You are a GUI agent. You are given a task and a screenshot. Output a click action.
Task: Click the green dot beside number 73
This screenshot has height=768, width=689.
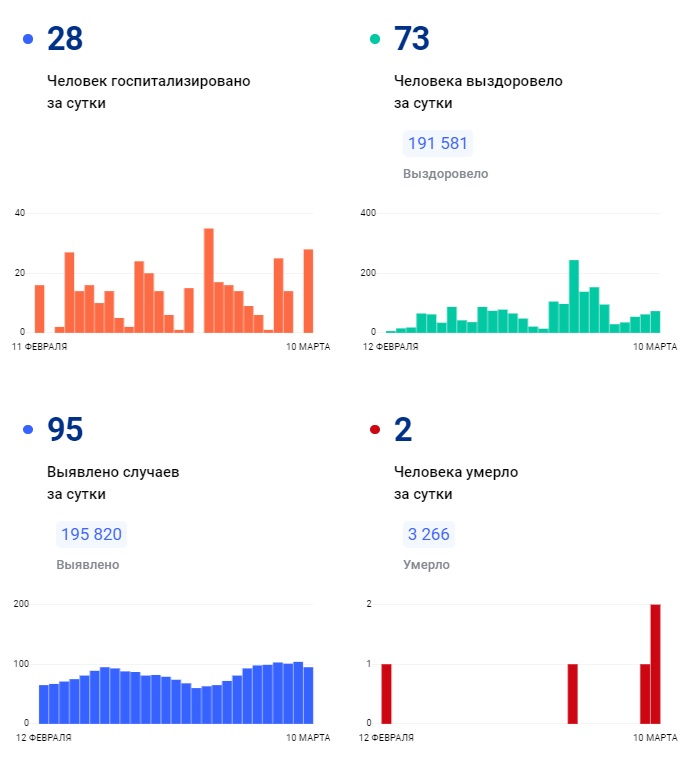375,39
